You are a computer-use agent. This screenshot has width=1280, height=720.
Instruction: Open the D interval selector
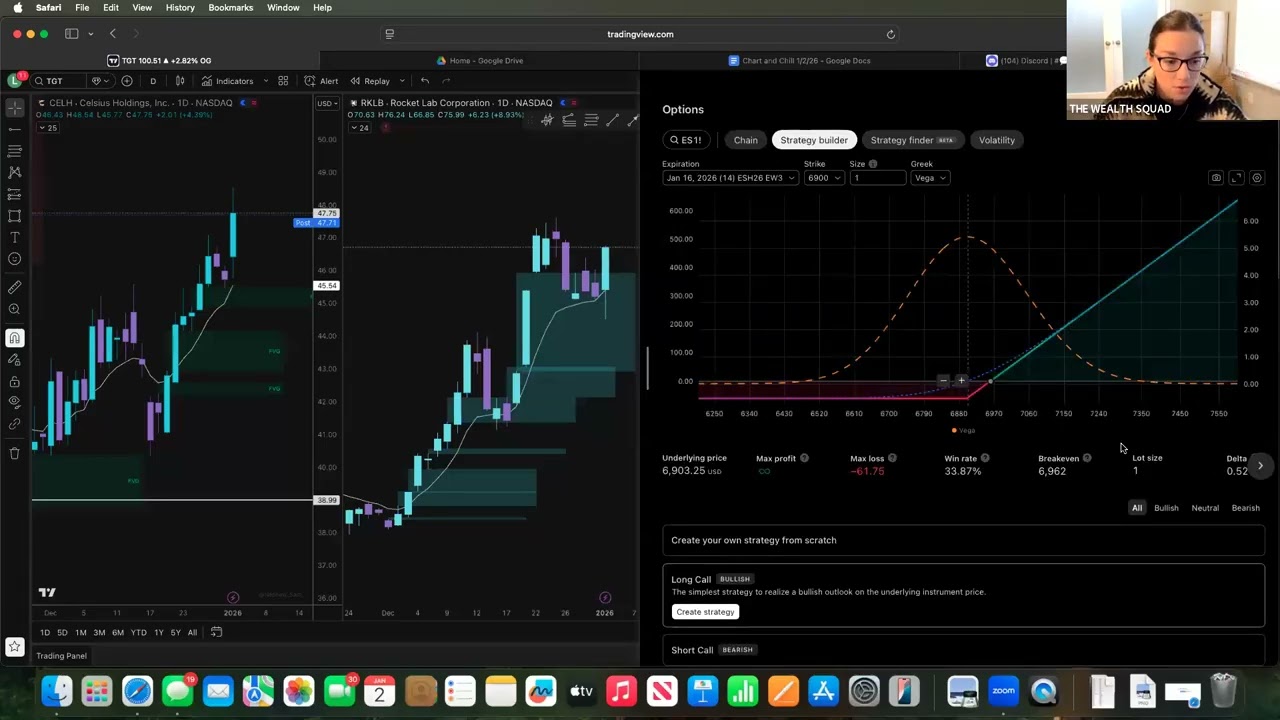point(153,81)
